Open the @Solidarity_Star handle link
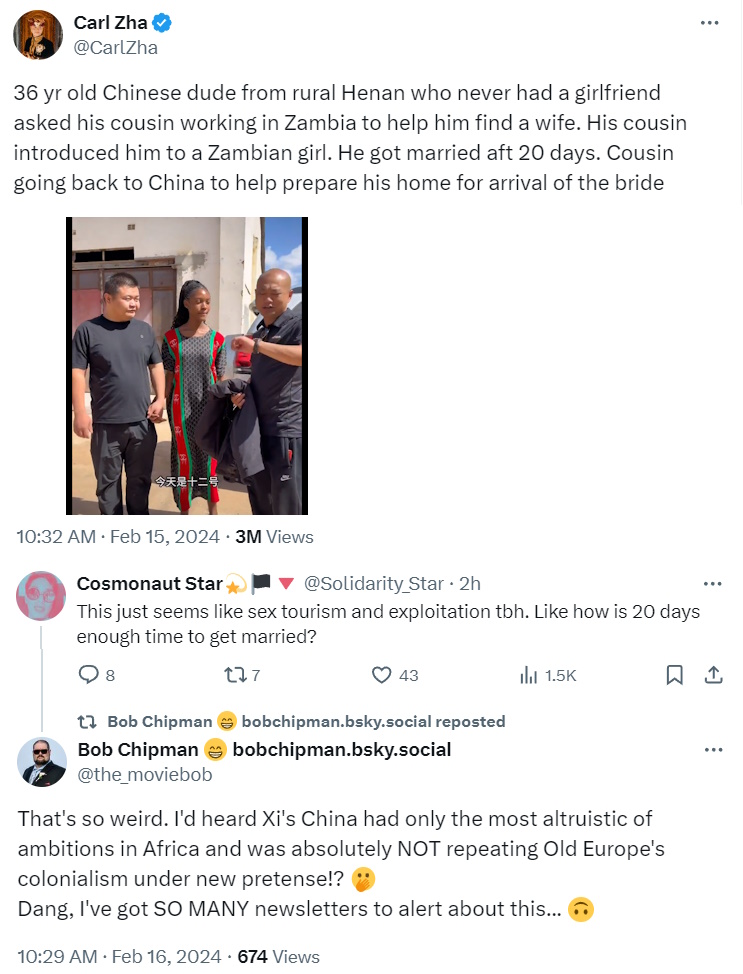This screenshot has width=743, height=974. 372,583
